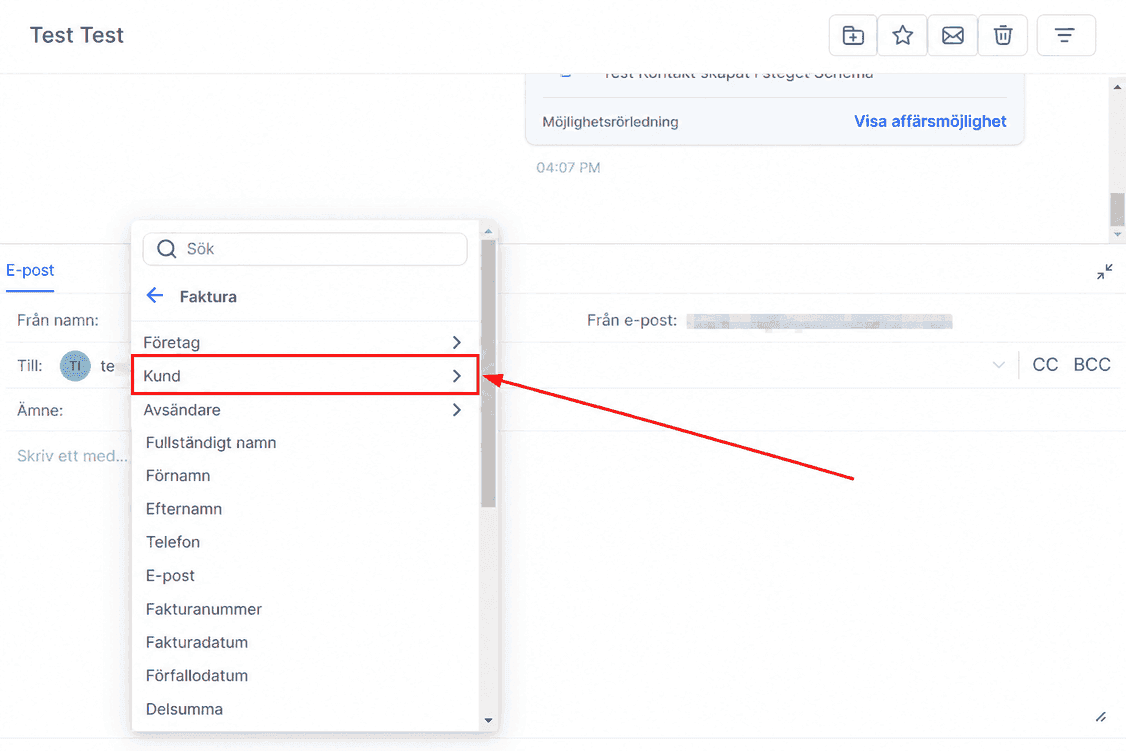The height and width of the screenshot is (751, 1126).
Task: Open the Visa affärsmöjlighet link
Action: 930,121
